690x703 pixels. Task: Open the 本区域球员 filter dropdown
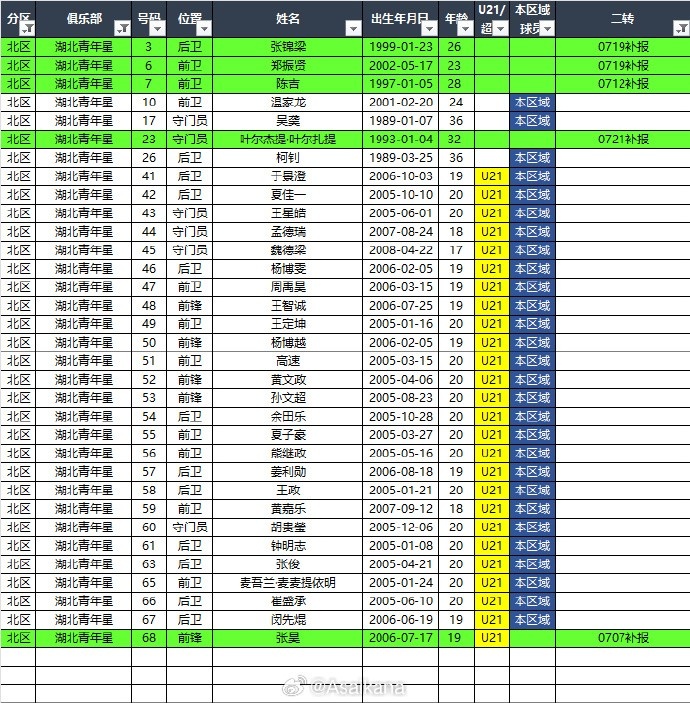pyautogui.click(x=546, y=29)
